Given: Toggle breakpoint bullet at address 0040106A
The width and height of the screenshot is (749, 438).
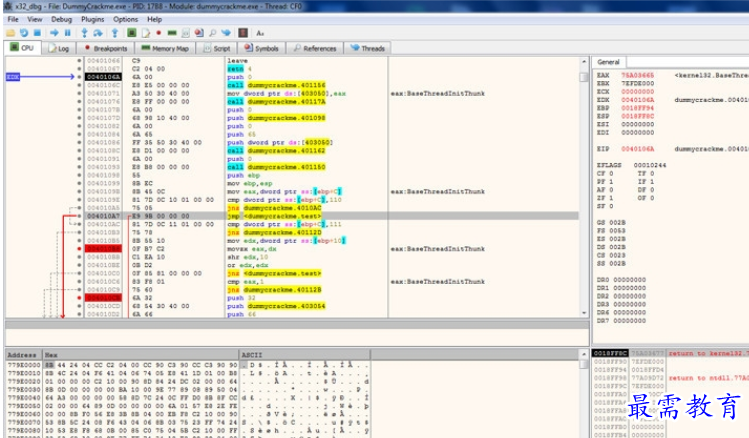Looking at the screenshot, I should coord(79,77).
